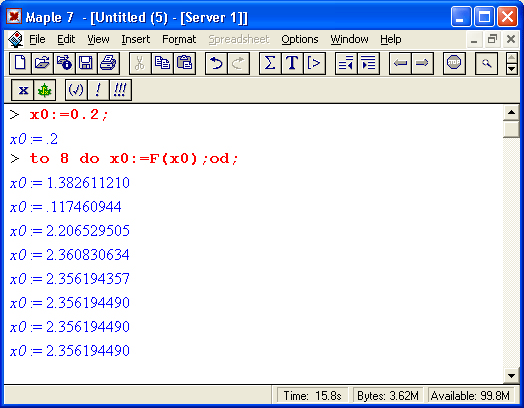Toggle the maple leaf input button
This screenshot has width=524, height=408.
(44, 90)
